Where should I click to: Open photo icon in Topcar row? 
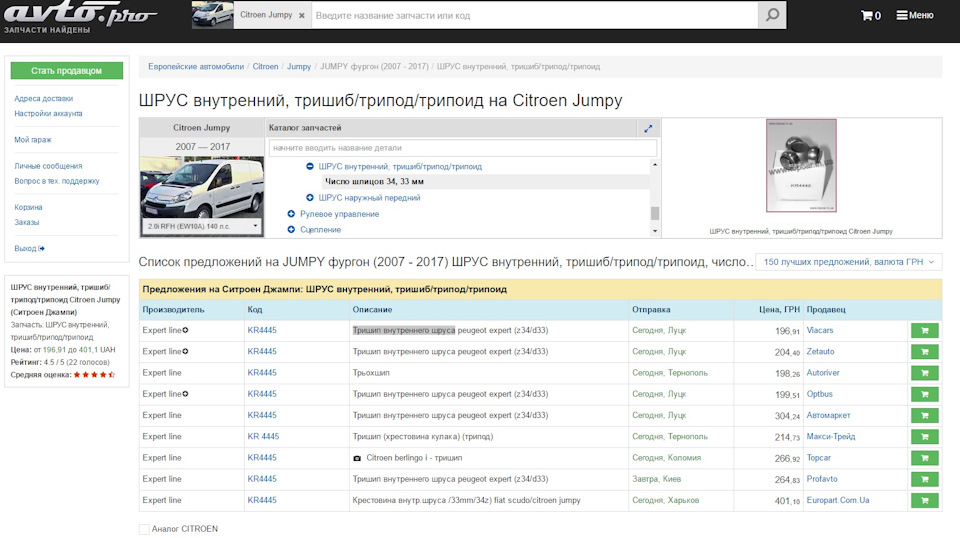357,458
